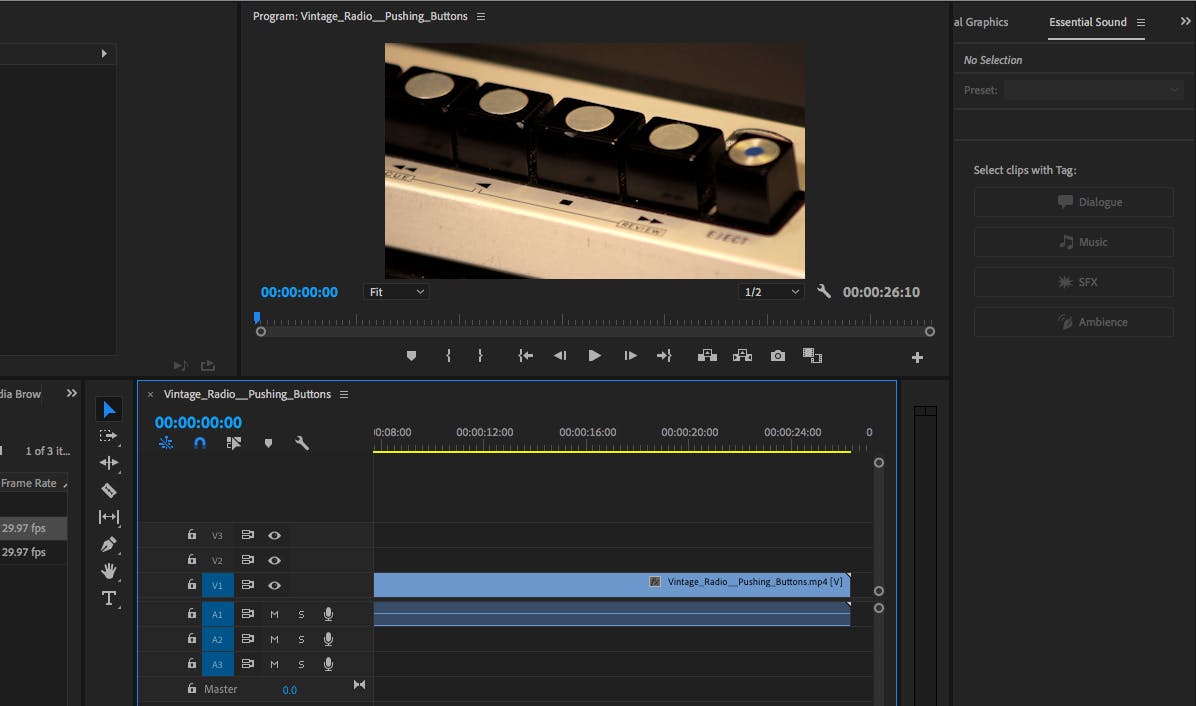Tag clips as Music
Viewport: 1196px width, 706px height.
pyautogui.click(x=1074, y=242)
